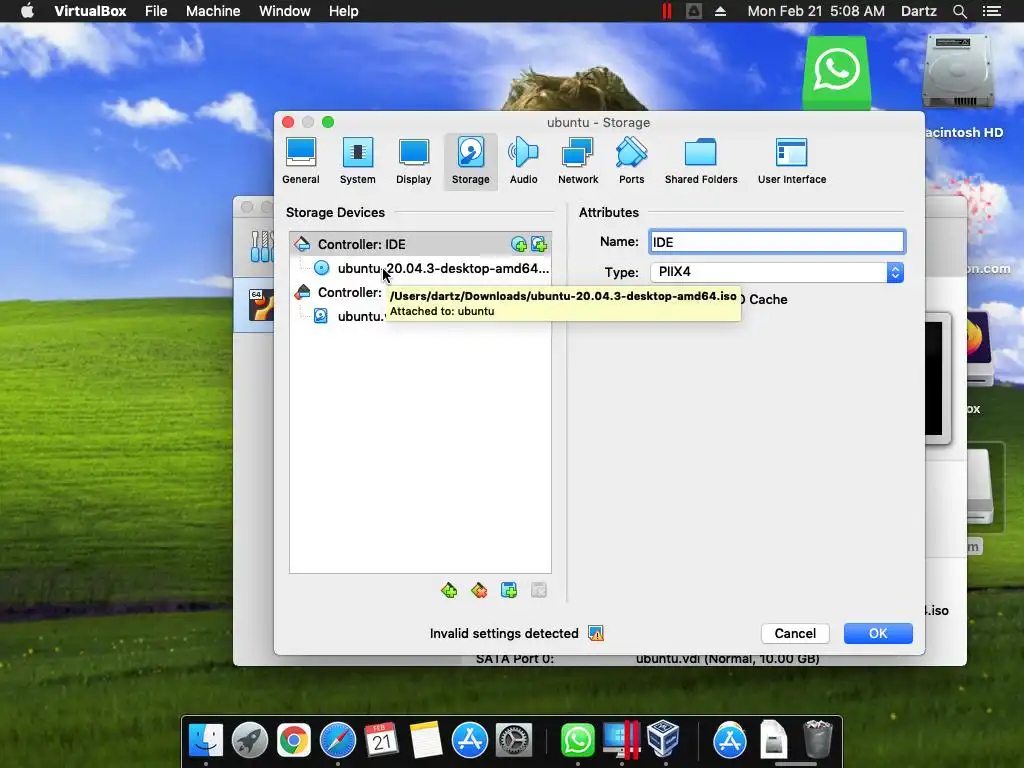Open Launchpad from the Dock

tap(249, 741)
